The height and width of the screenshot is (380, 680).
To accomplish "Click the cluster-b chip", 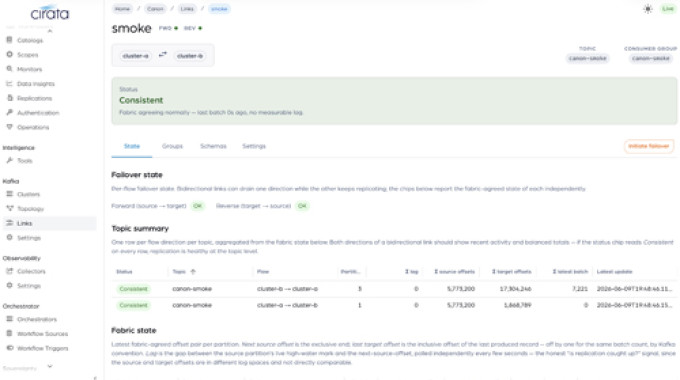I will click(190, 56).
